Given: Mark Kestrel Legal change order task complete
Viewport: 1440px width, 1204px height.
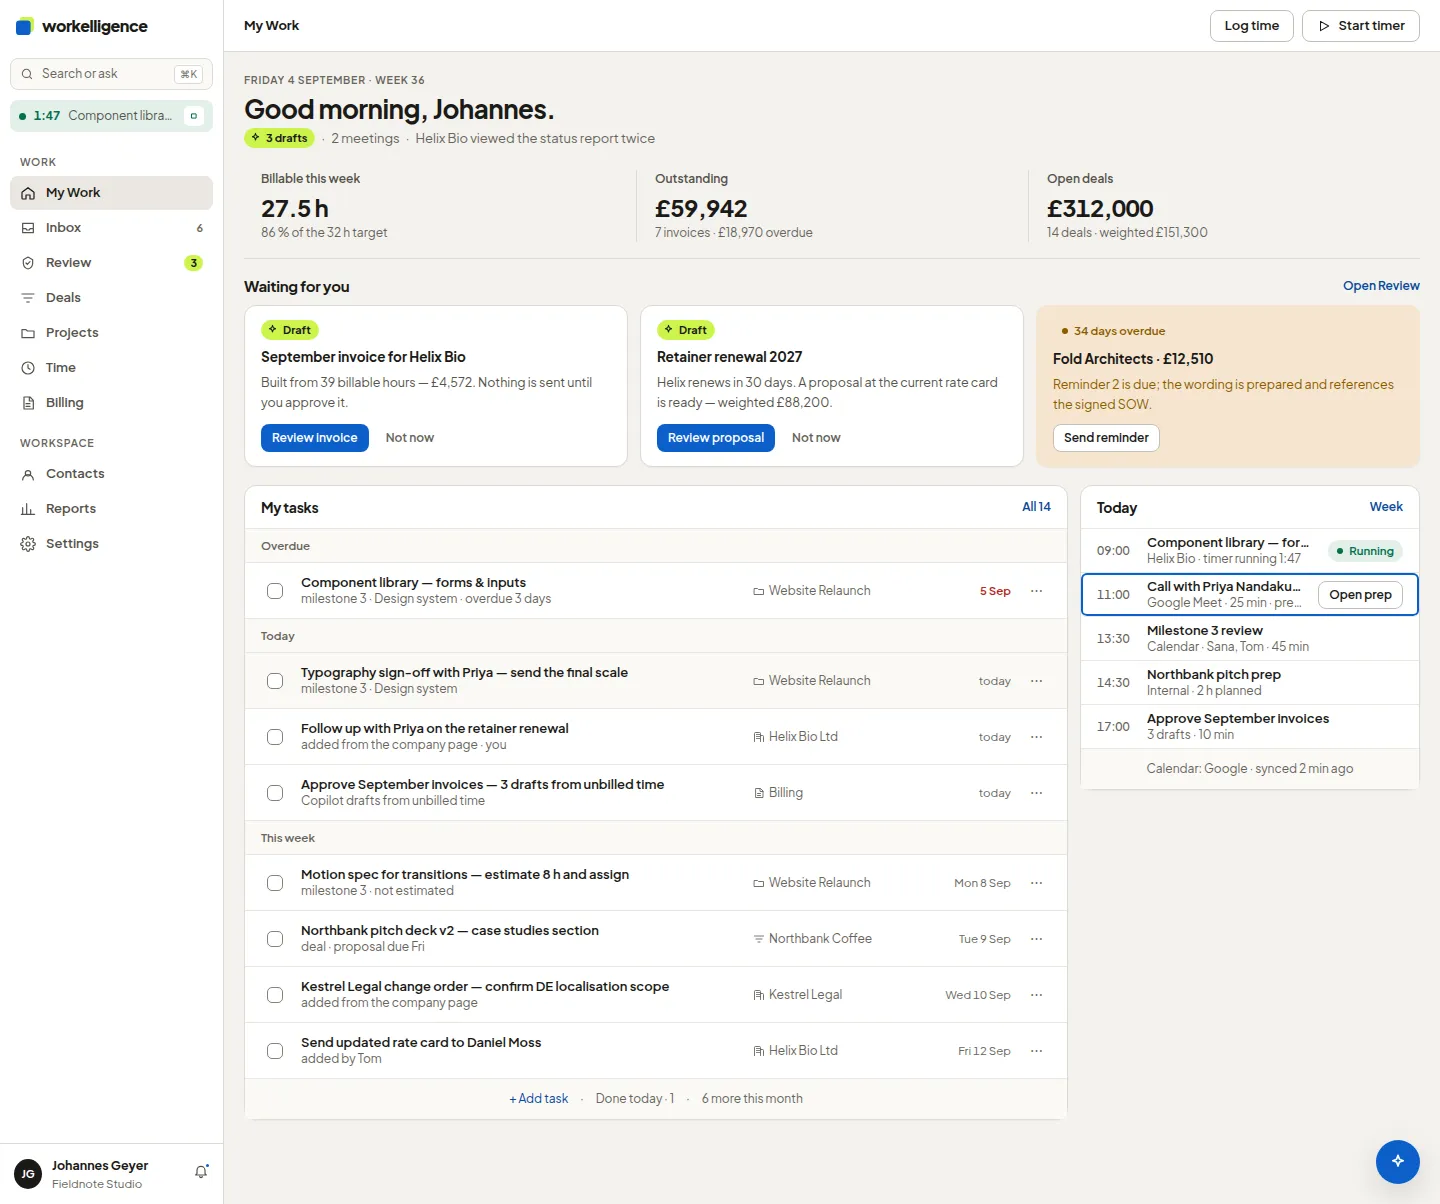Looking at the screenshot, I should coord(275,995).
